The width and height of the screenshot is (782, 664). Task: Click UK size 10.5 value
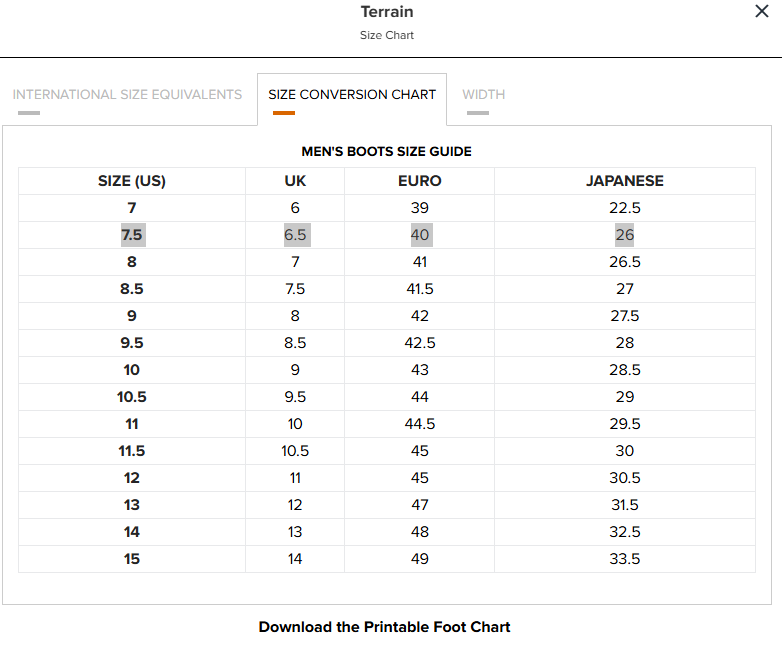(x=295, y=451)
